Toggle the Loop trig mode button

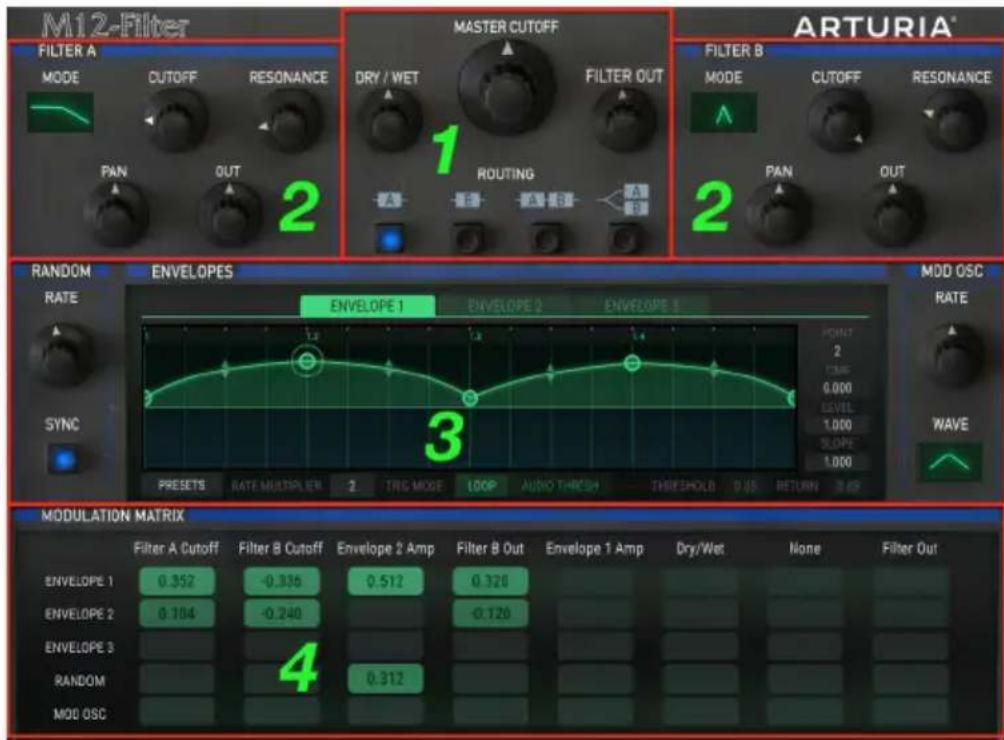pos(481,486)
